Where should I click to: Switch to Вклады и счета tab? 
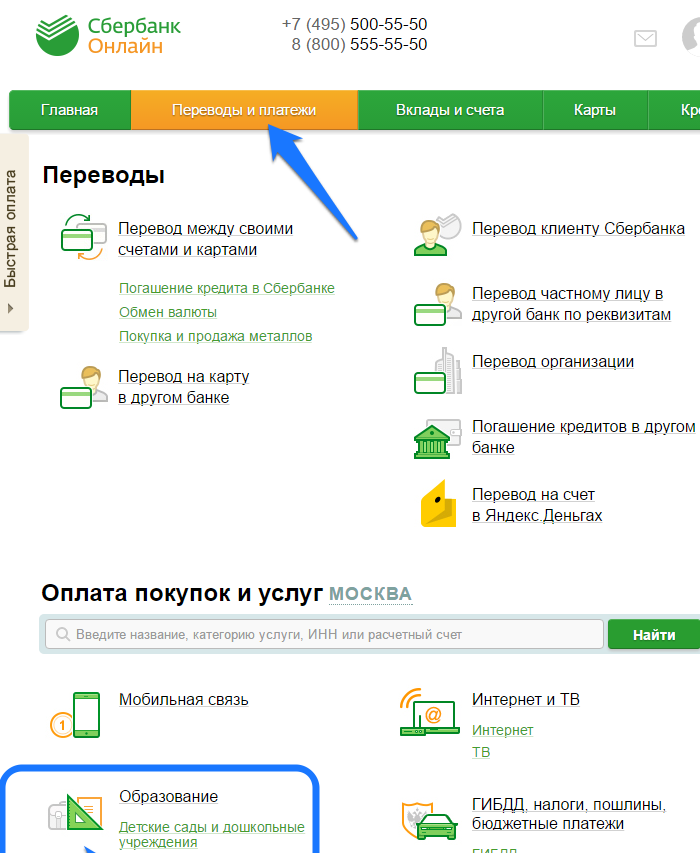tap(450, 110)
